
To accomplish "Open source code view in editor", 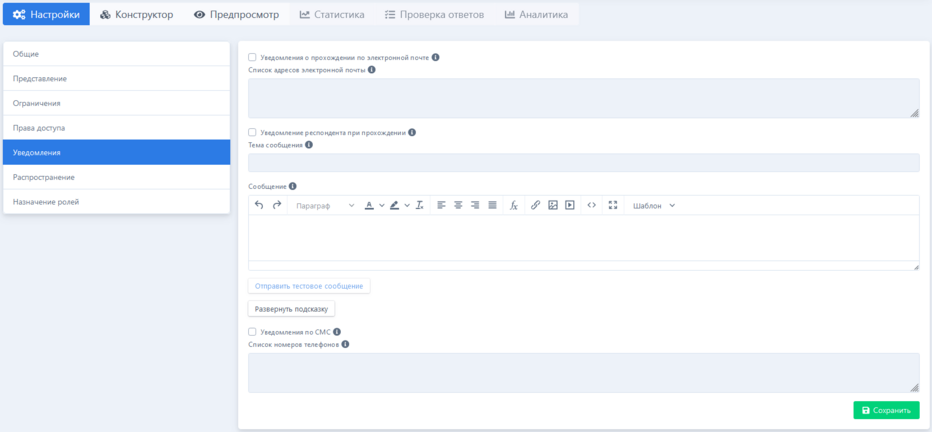I will coord(592,205).
